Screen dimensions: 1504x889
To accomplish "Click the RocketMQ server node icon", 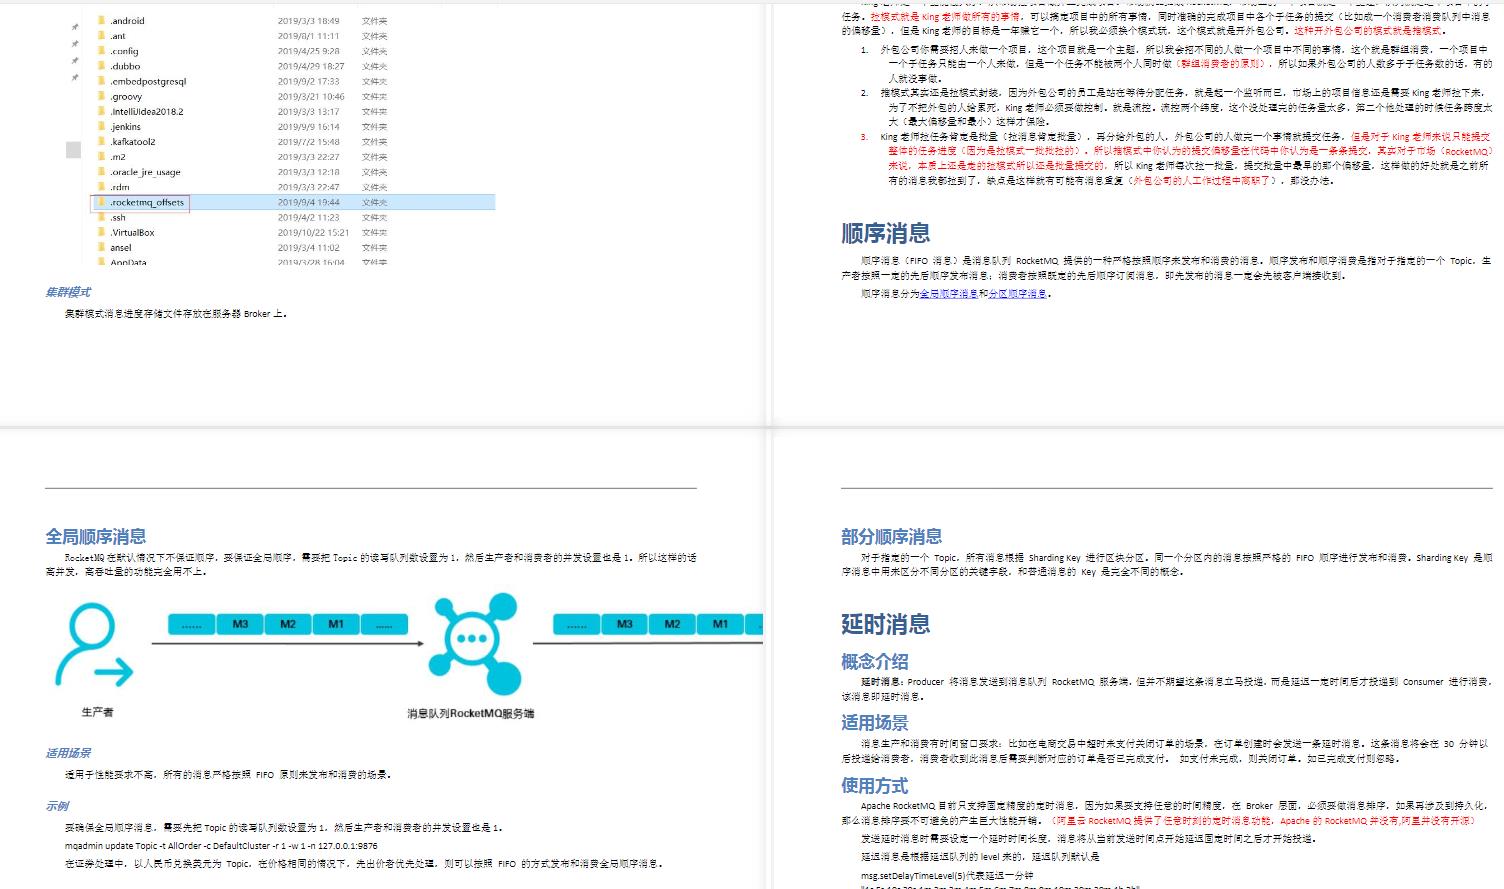I will 474,644.
